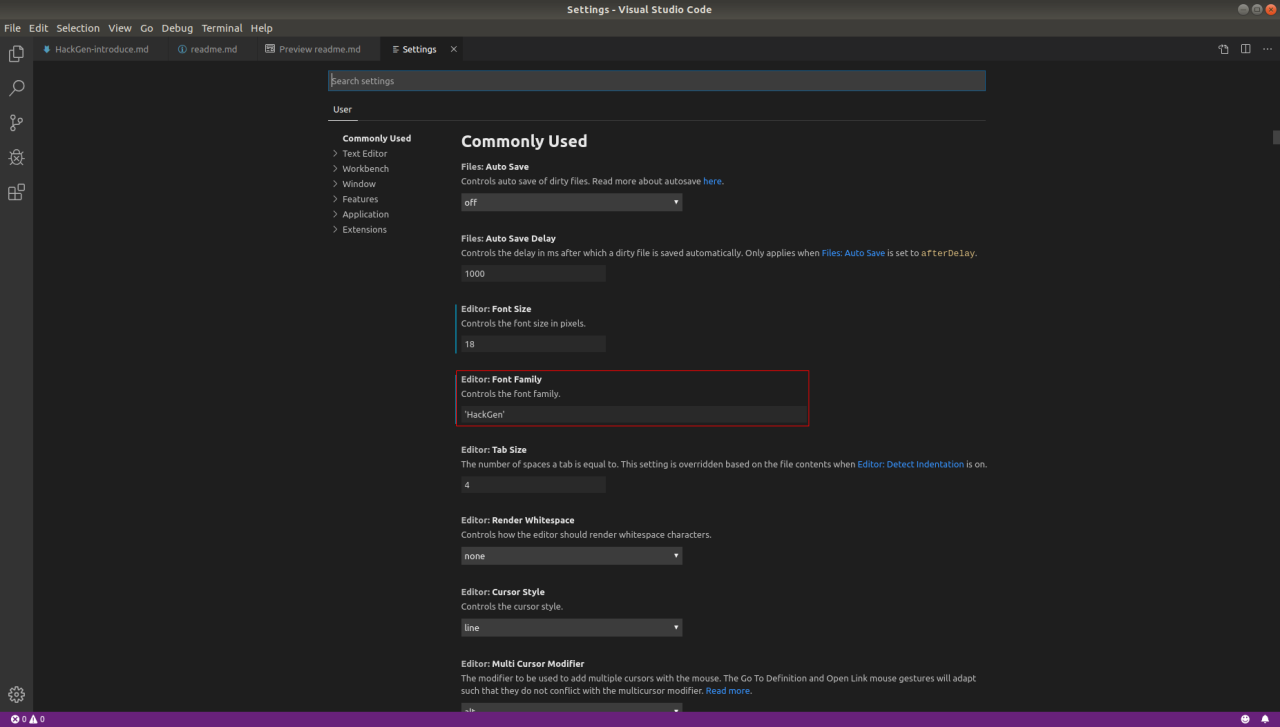Click the settings scrollbar thumb
The width and height of the screenshot is (1280, 727).
1276,137
